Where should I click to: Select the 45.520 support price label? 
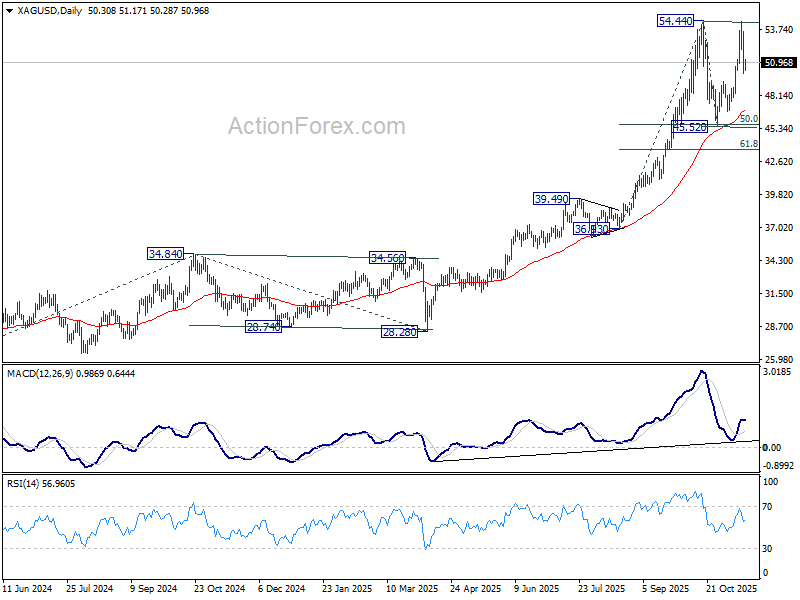690,127
